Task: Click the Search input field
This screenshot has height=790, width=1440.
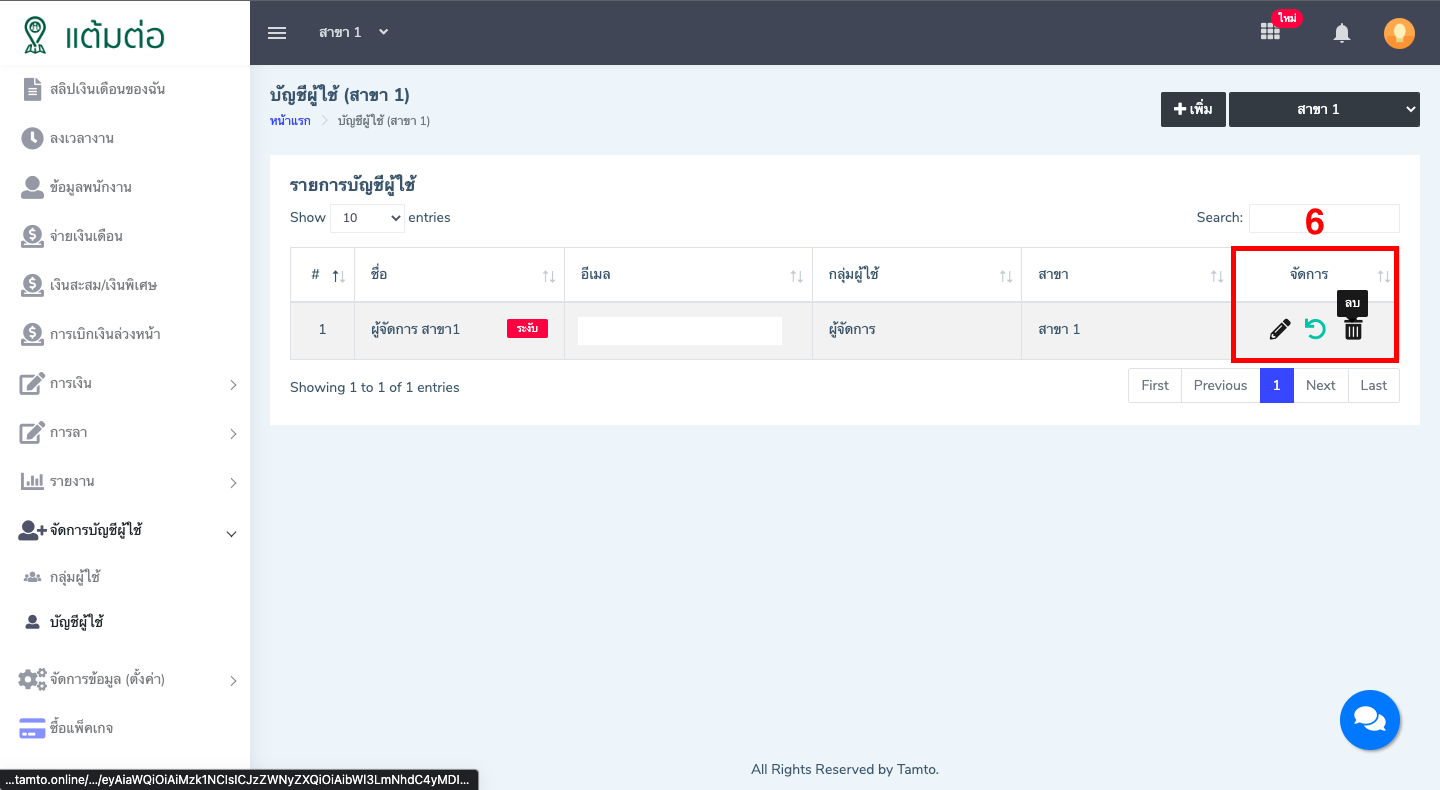Action: coord(1323,218)
